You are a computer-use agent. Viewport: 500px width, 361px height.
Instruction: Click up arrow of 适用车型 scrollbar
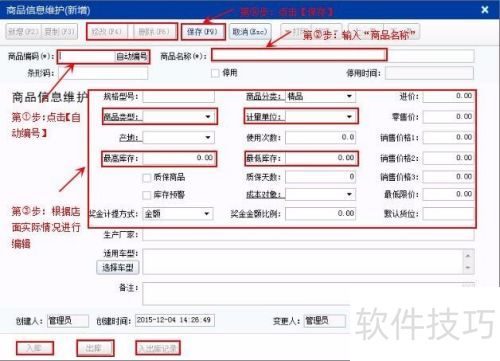coord(468,256)
